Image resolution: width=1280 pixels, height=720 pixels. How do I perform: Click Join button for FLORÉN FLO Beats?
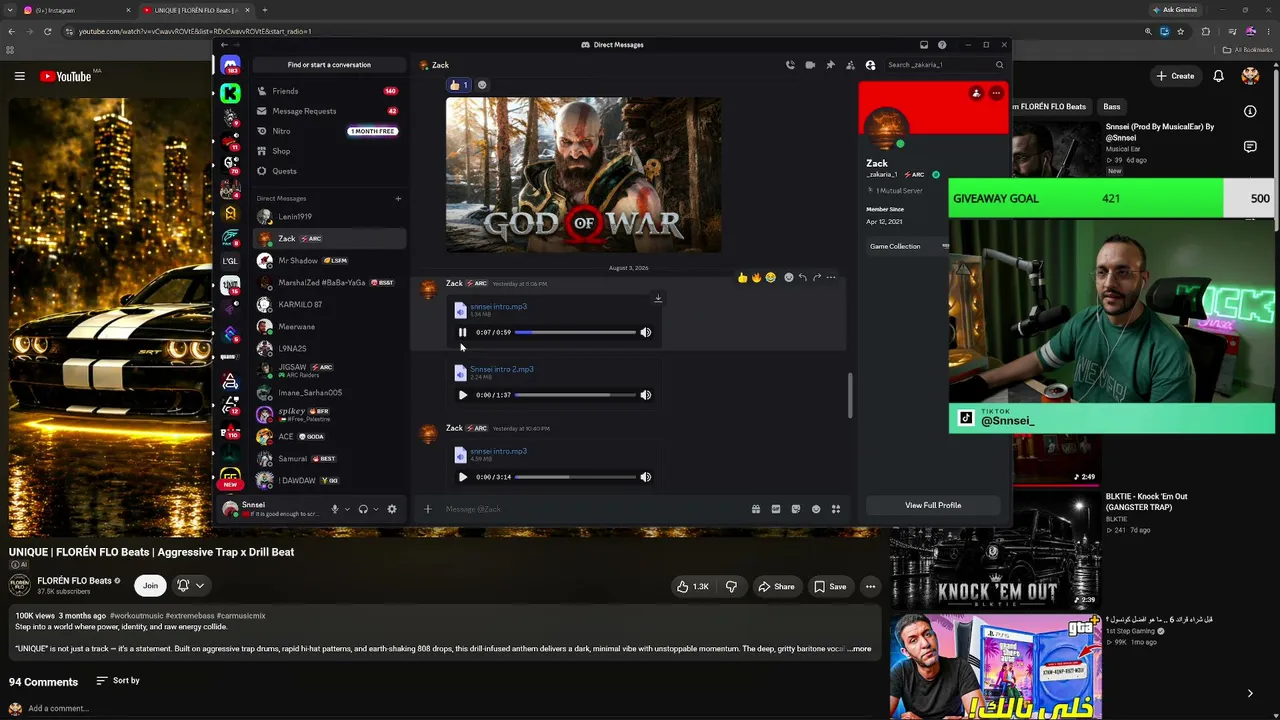pos(150,585)
